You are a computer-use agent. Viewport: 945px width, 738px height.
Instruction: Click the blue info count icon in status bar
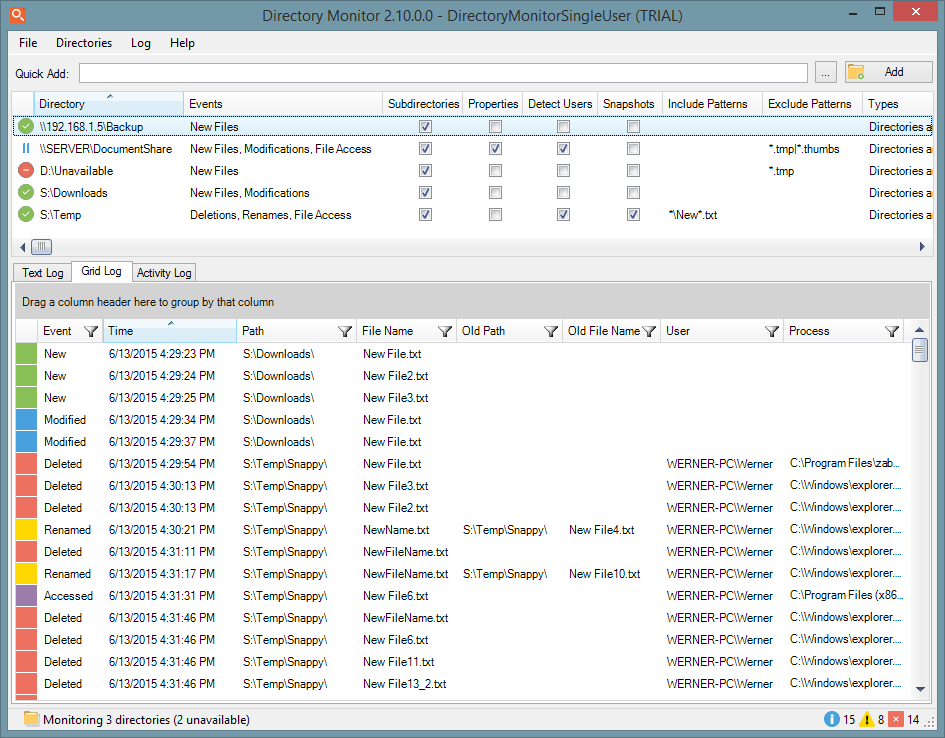coord(832,719)
